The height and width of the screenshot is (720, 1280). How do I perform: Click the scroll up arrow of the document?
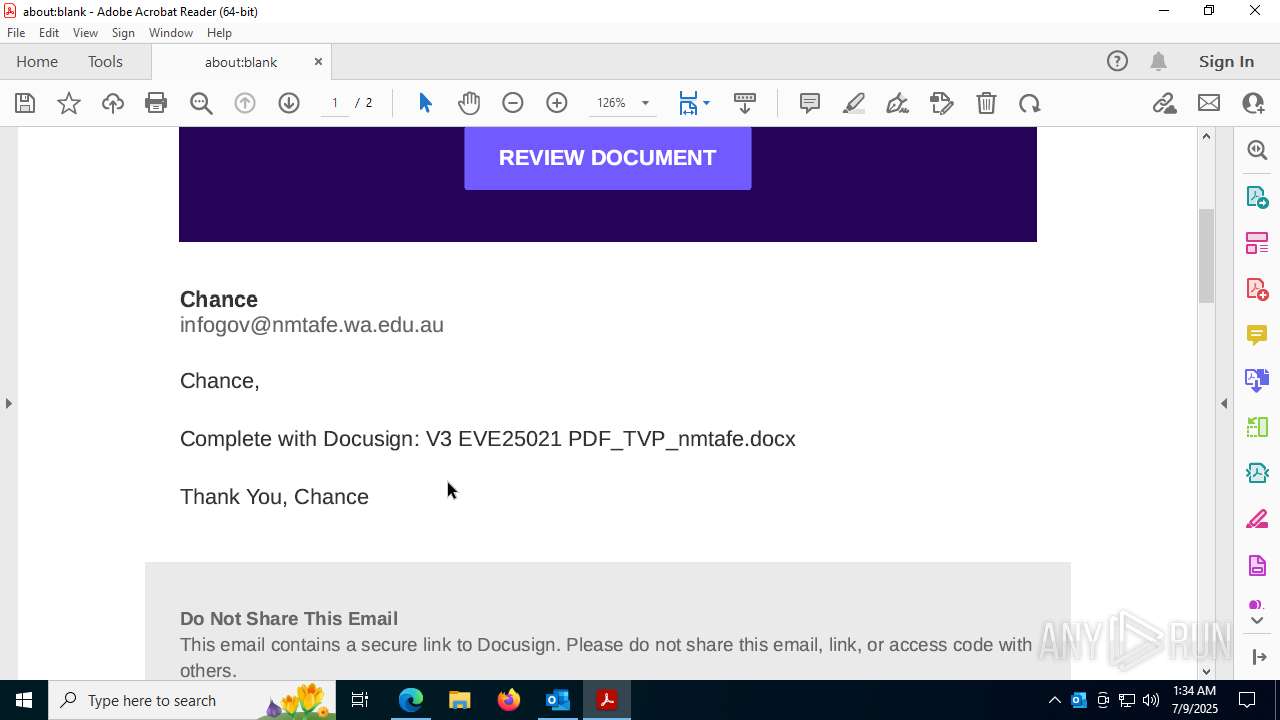pyautogui.click(x=1206, y=136)
